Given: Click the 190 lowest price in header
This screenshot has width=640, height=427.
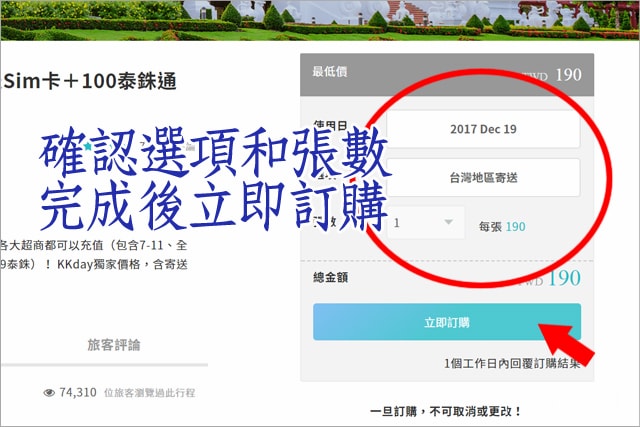Looking at the screenshot, I should 569,75.
